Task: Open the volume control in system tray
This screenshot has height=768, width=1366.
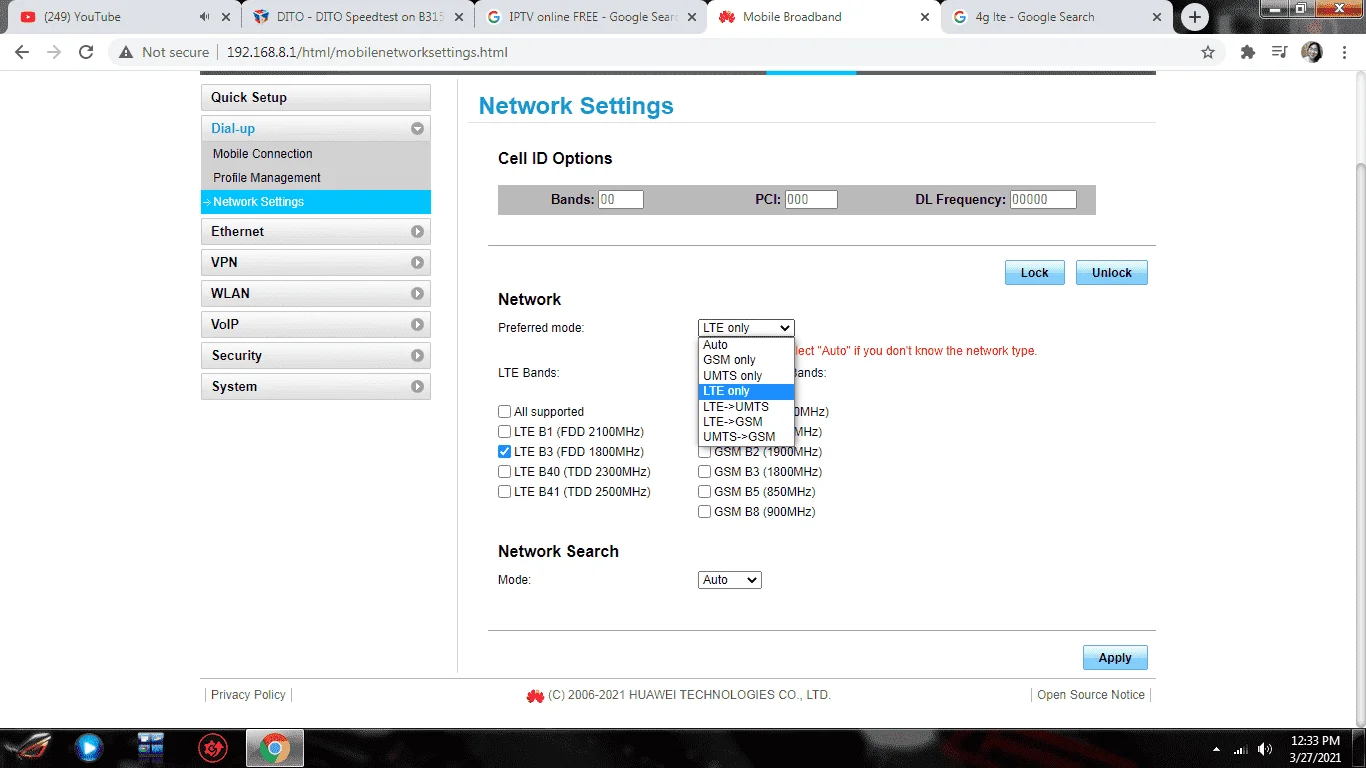Action: click(x=1265, y=749)
